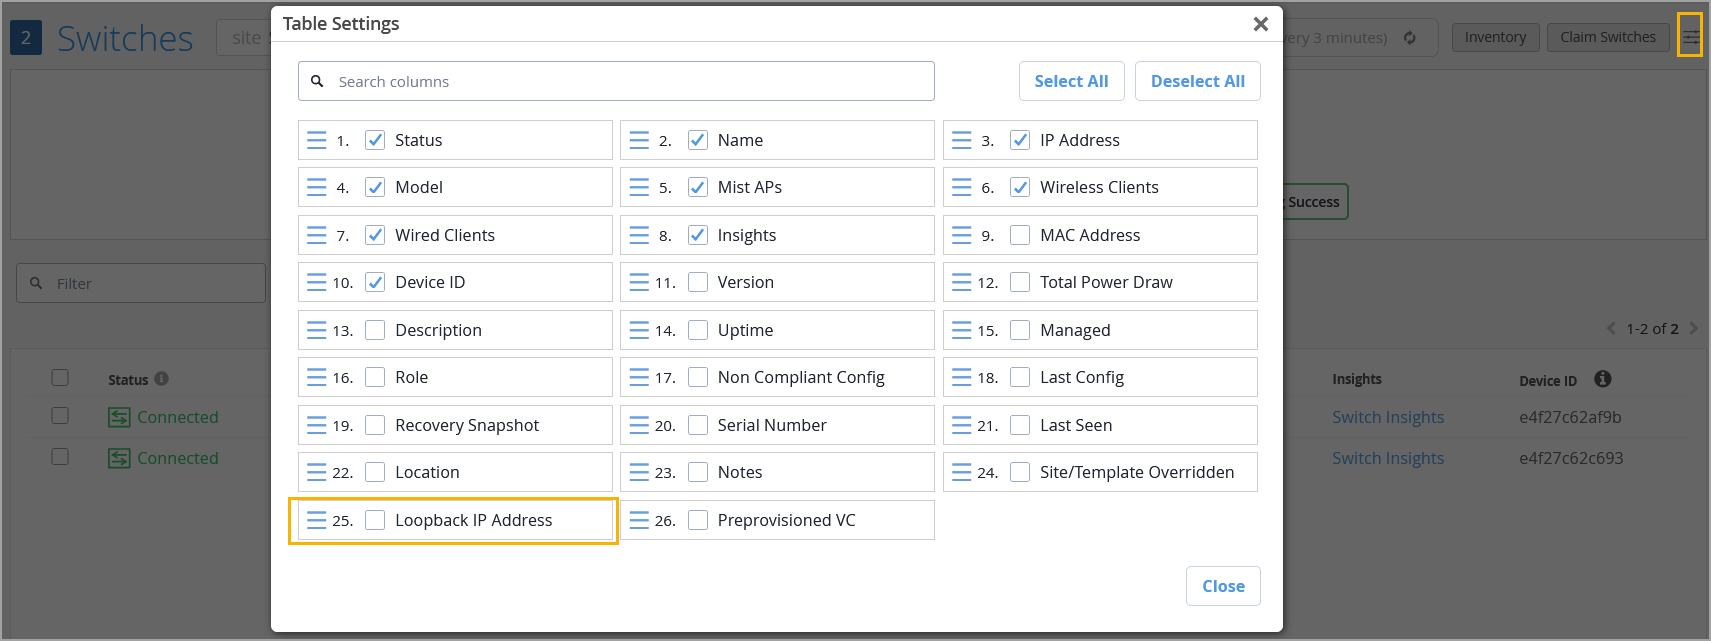Click the drag handle next to MAC Address

point(961,235)
